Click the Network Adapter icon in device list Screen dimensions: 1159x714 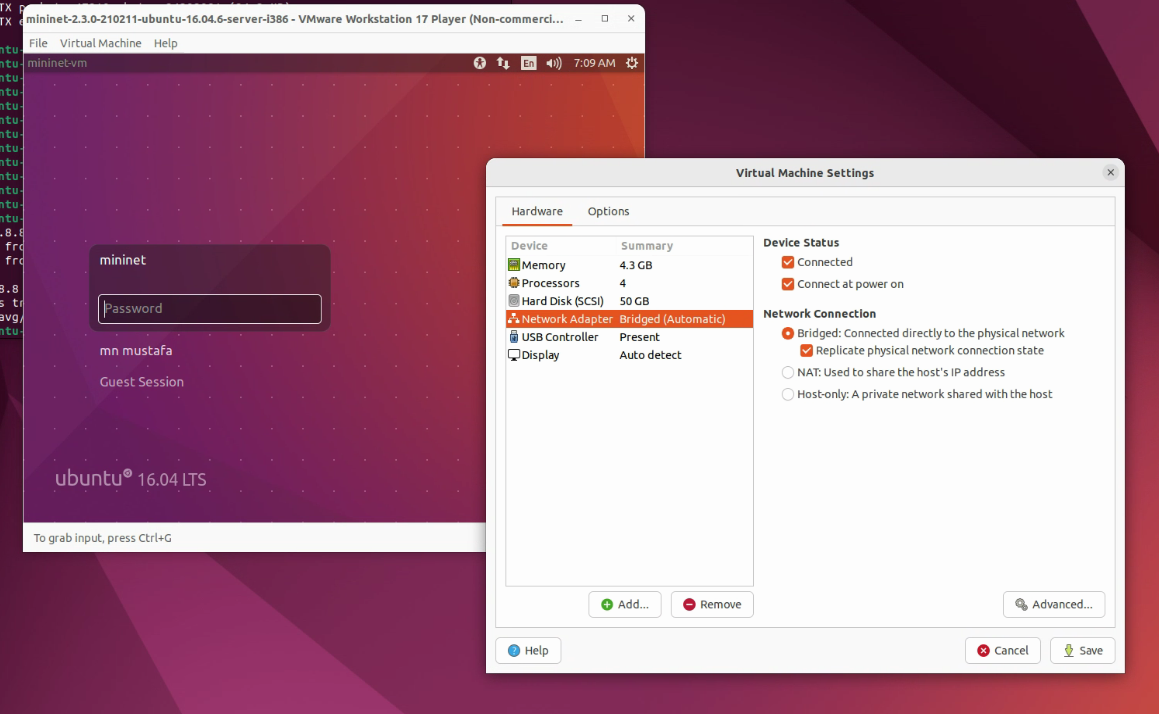(x=514, y=319)
